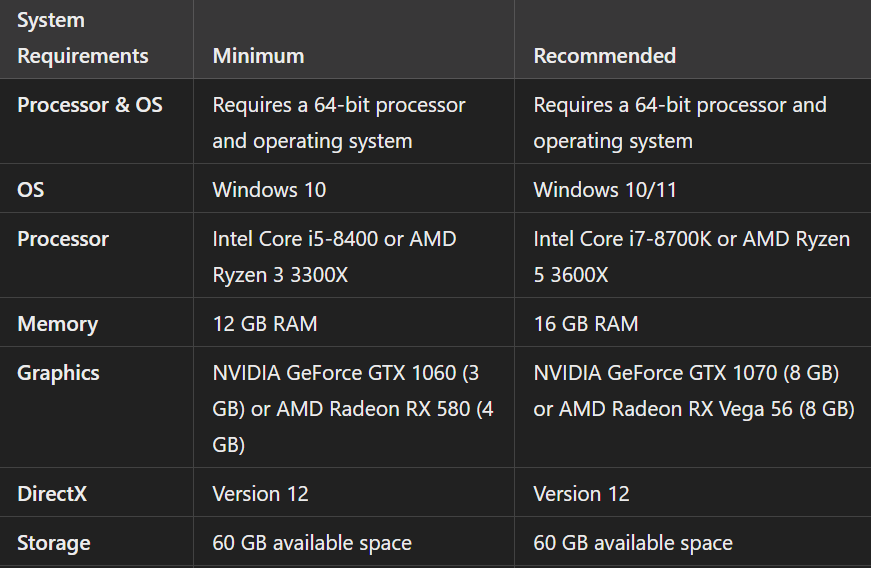Viewport: 871px width, 568px height.
Task: Click the "Minimum" column header
Action: (258, 56)
